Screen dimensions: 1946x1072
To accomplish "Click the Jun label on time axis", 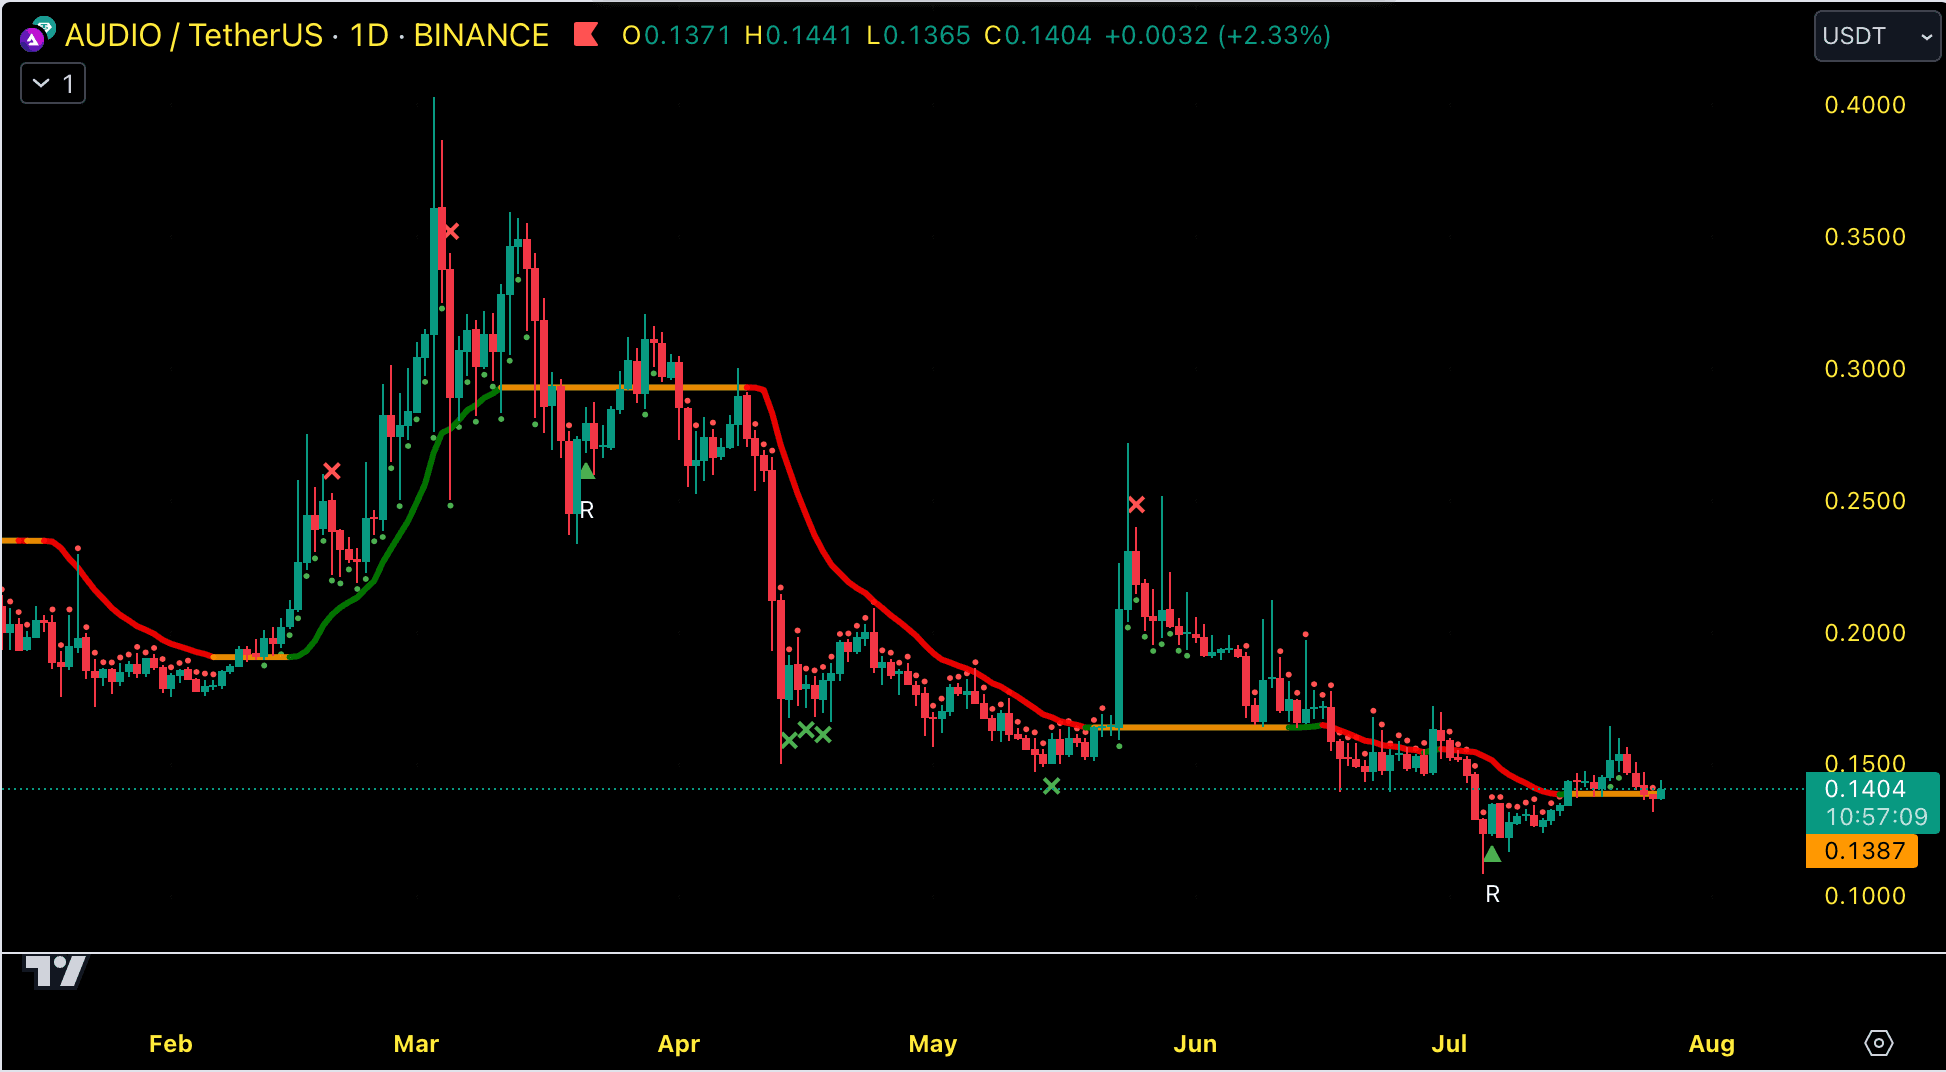I will tap(1195, 1044).
